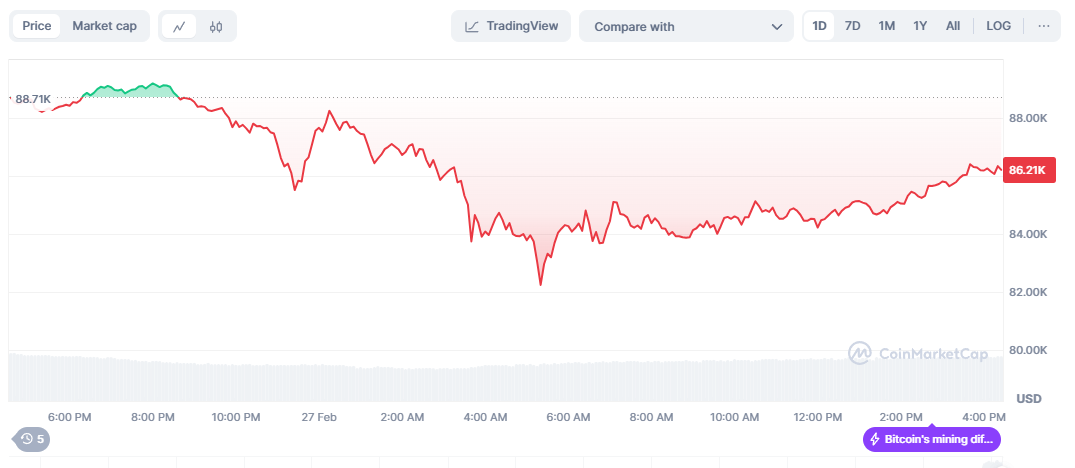
Task: Open Bitcoin's mining difficulty event tag
Action: [x=932, y=439]
